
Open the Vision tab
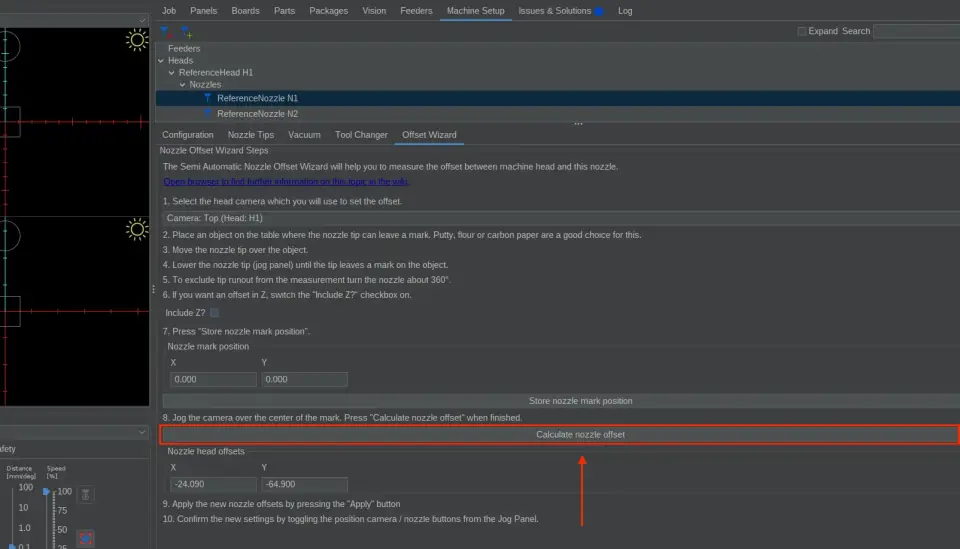[374, 11]
